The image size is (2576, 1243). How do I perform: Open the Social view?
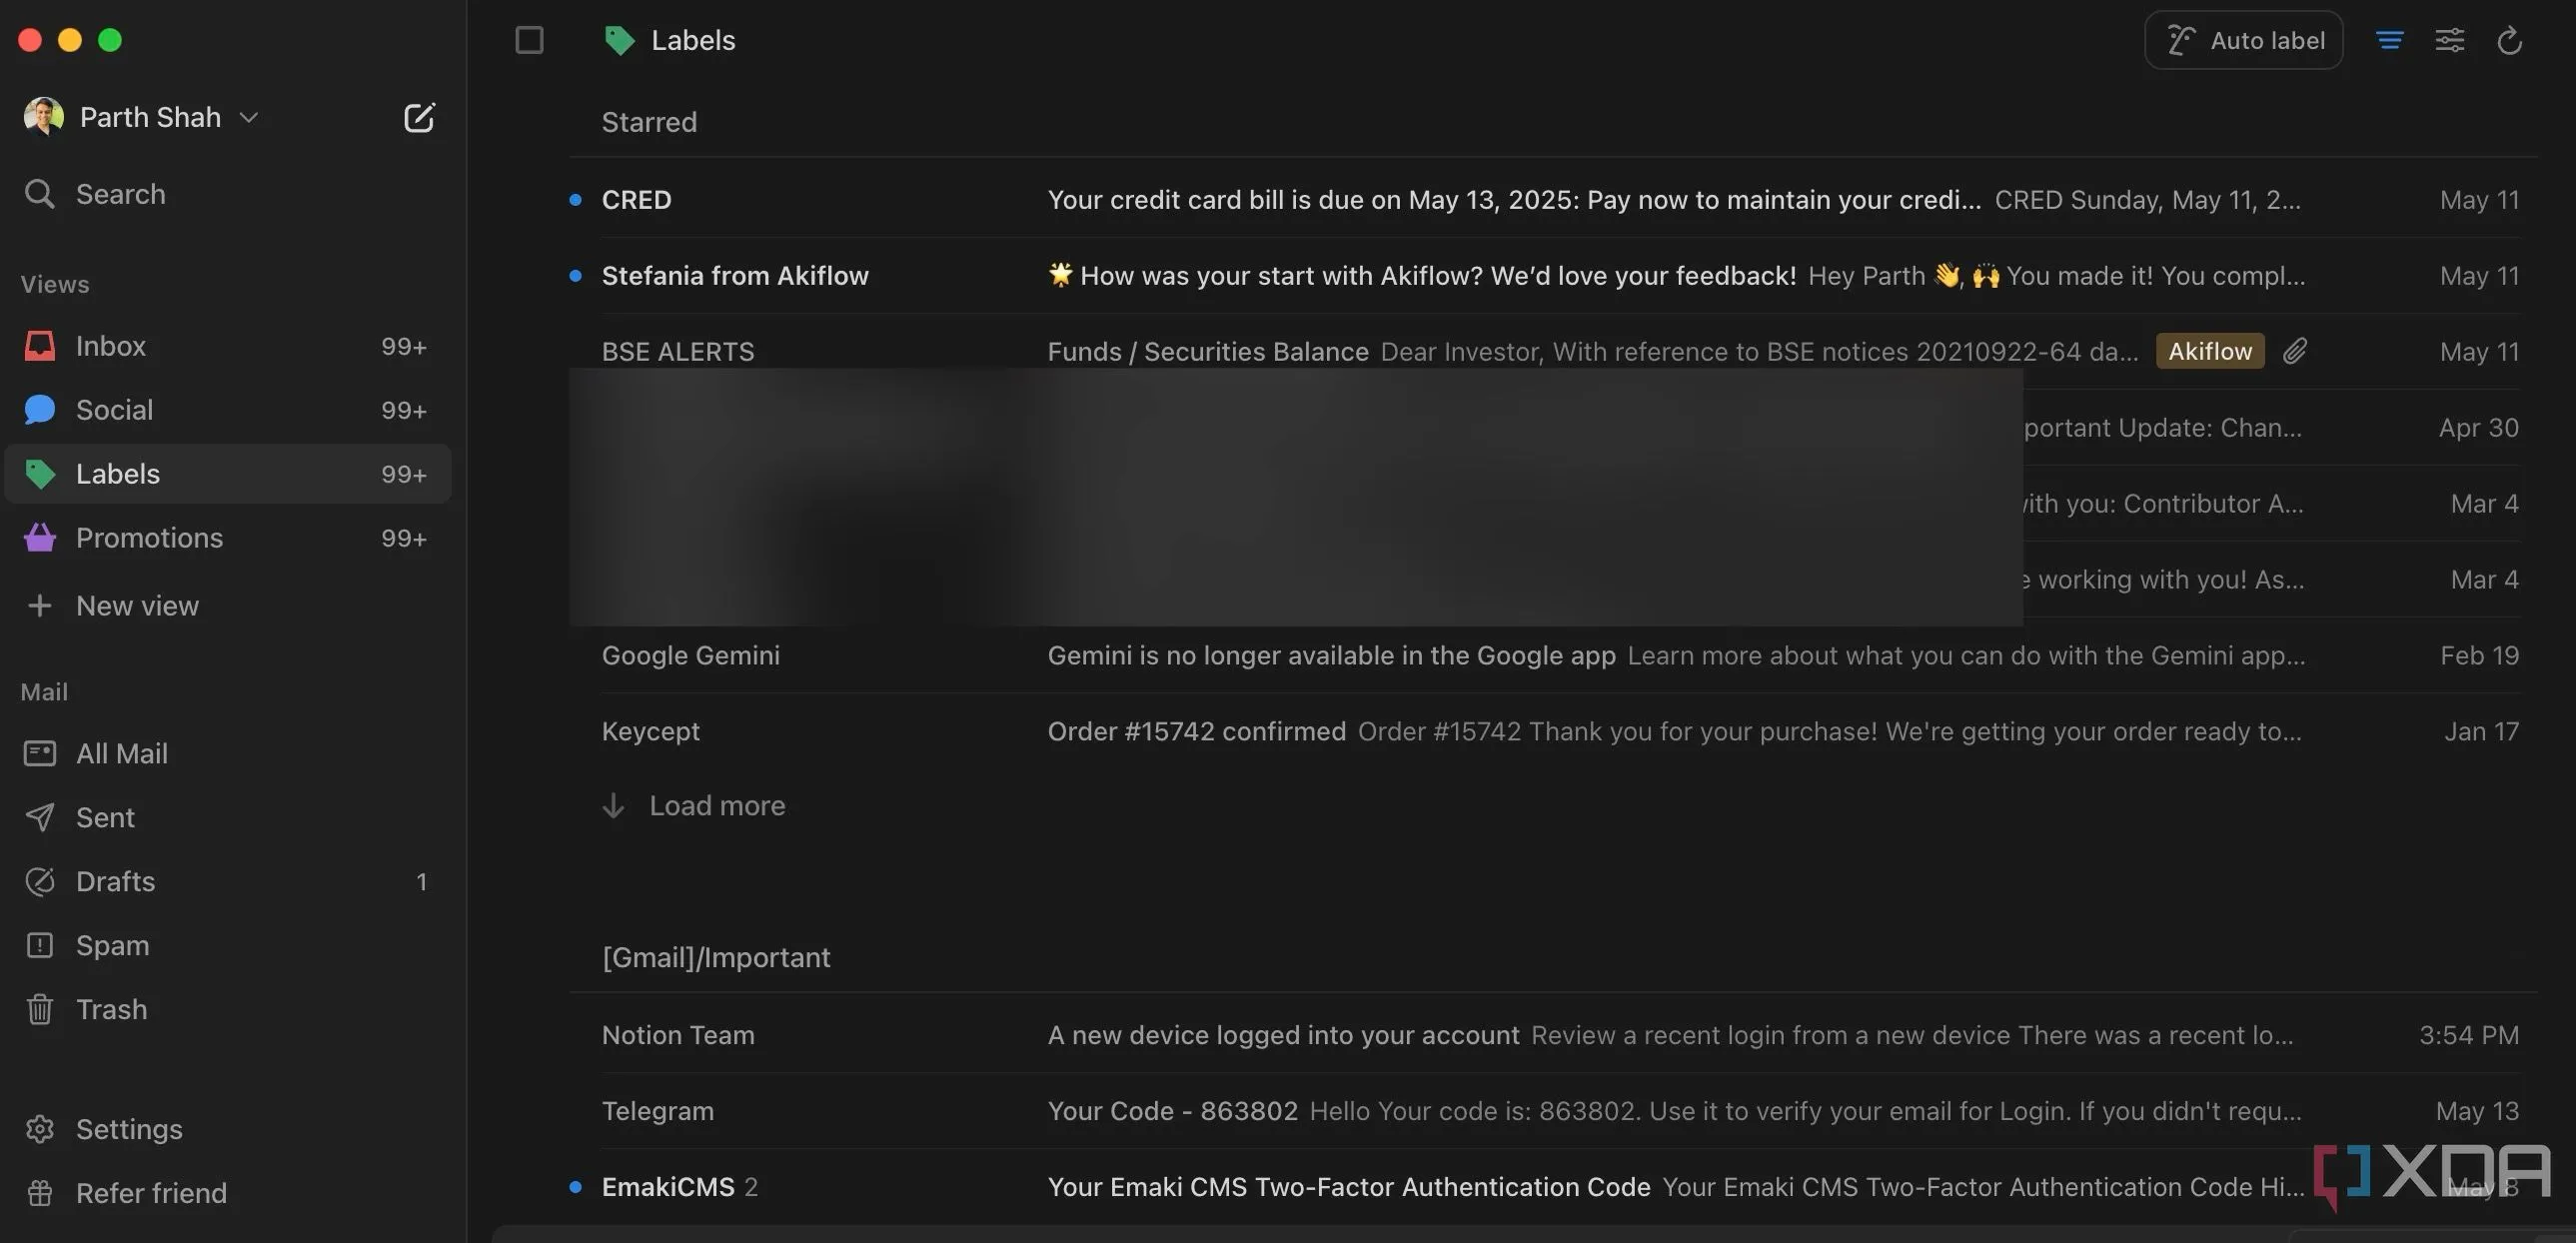point(228,410)
